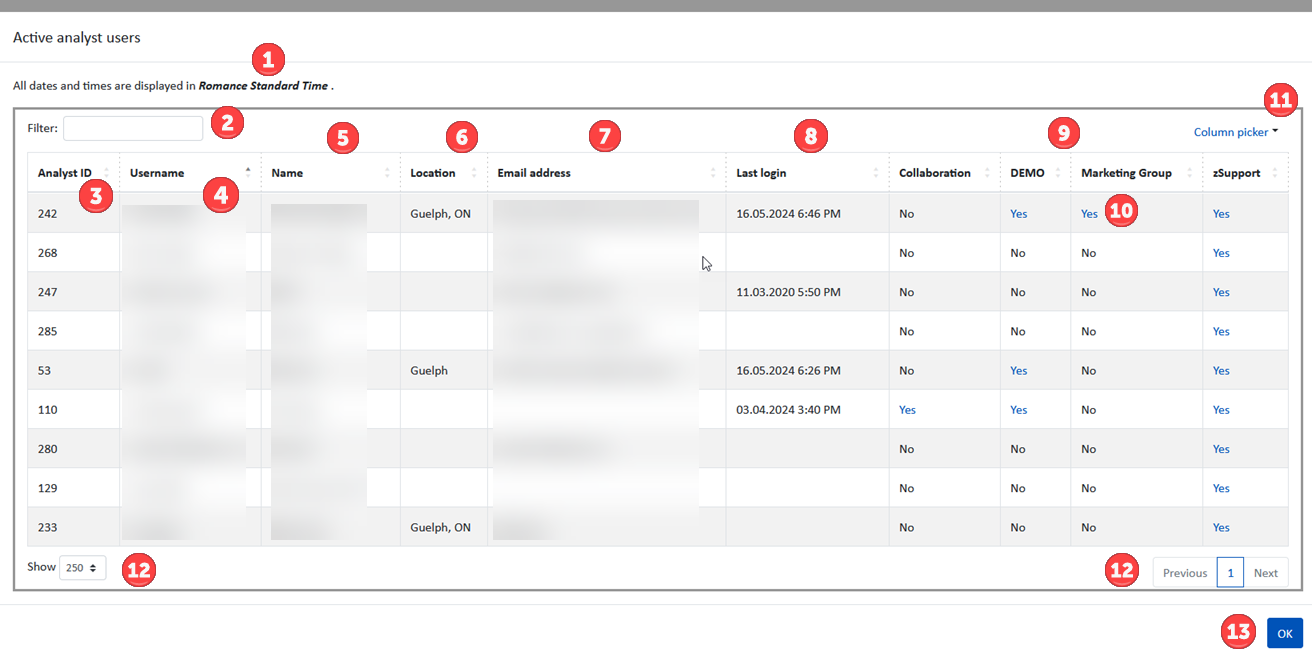This screenshot has width=1312, height=661.
Task: Open the Column picker dropdown
Action: (1236, 132)
